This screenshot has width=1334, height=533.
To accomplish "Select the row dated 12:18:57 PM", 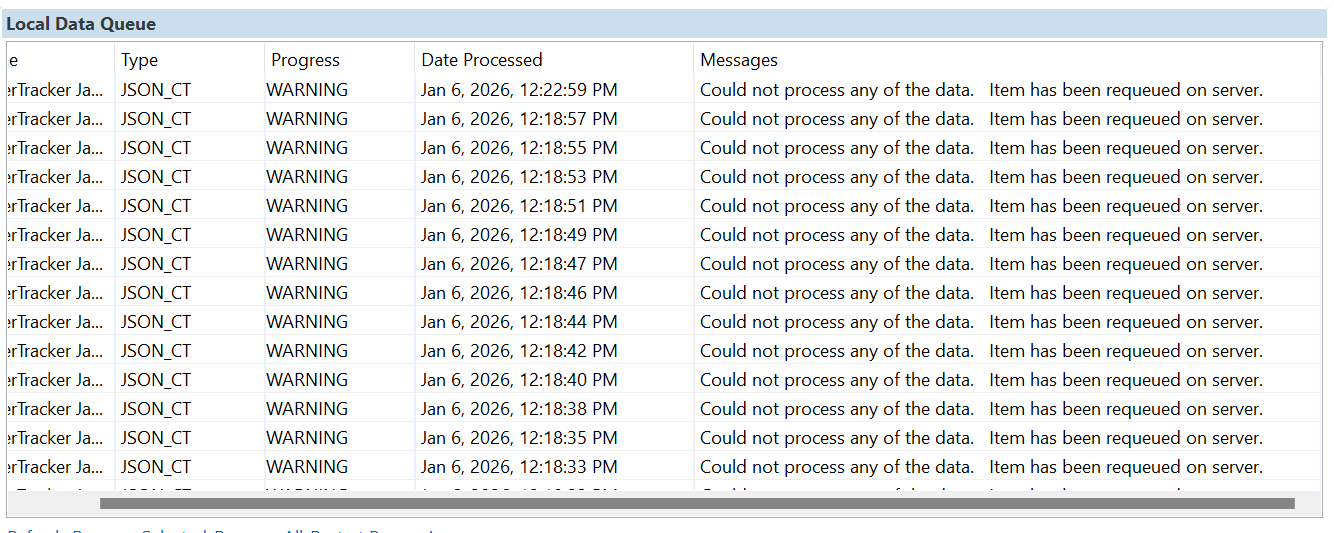I will pos(518,119).
